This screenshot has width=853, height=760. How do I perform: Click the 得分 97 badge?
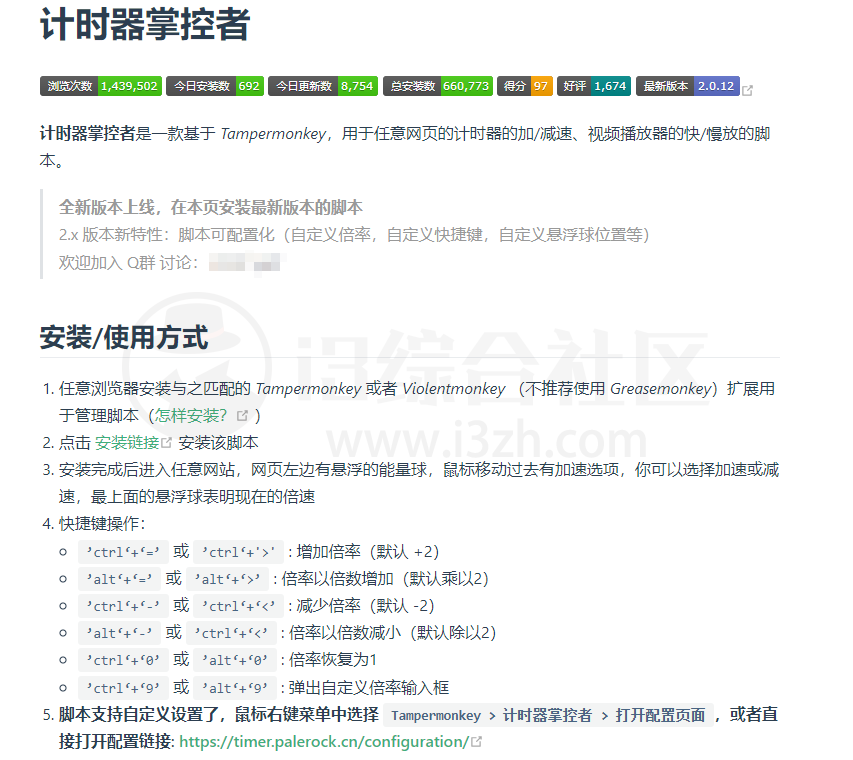[x=525, y=86]
